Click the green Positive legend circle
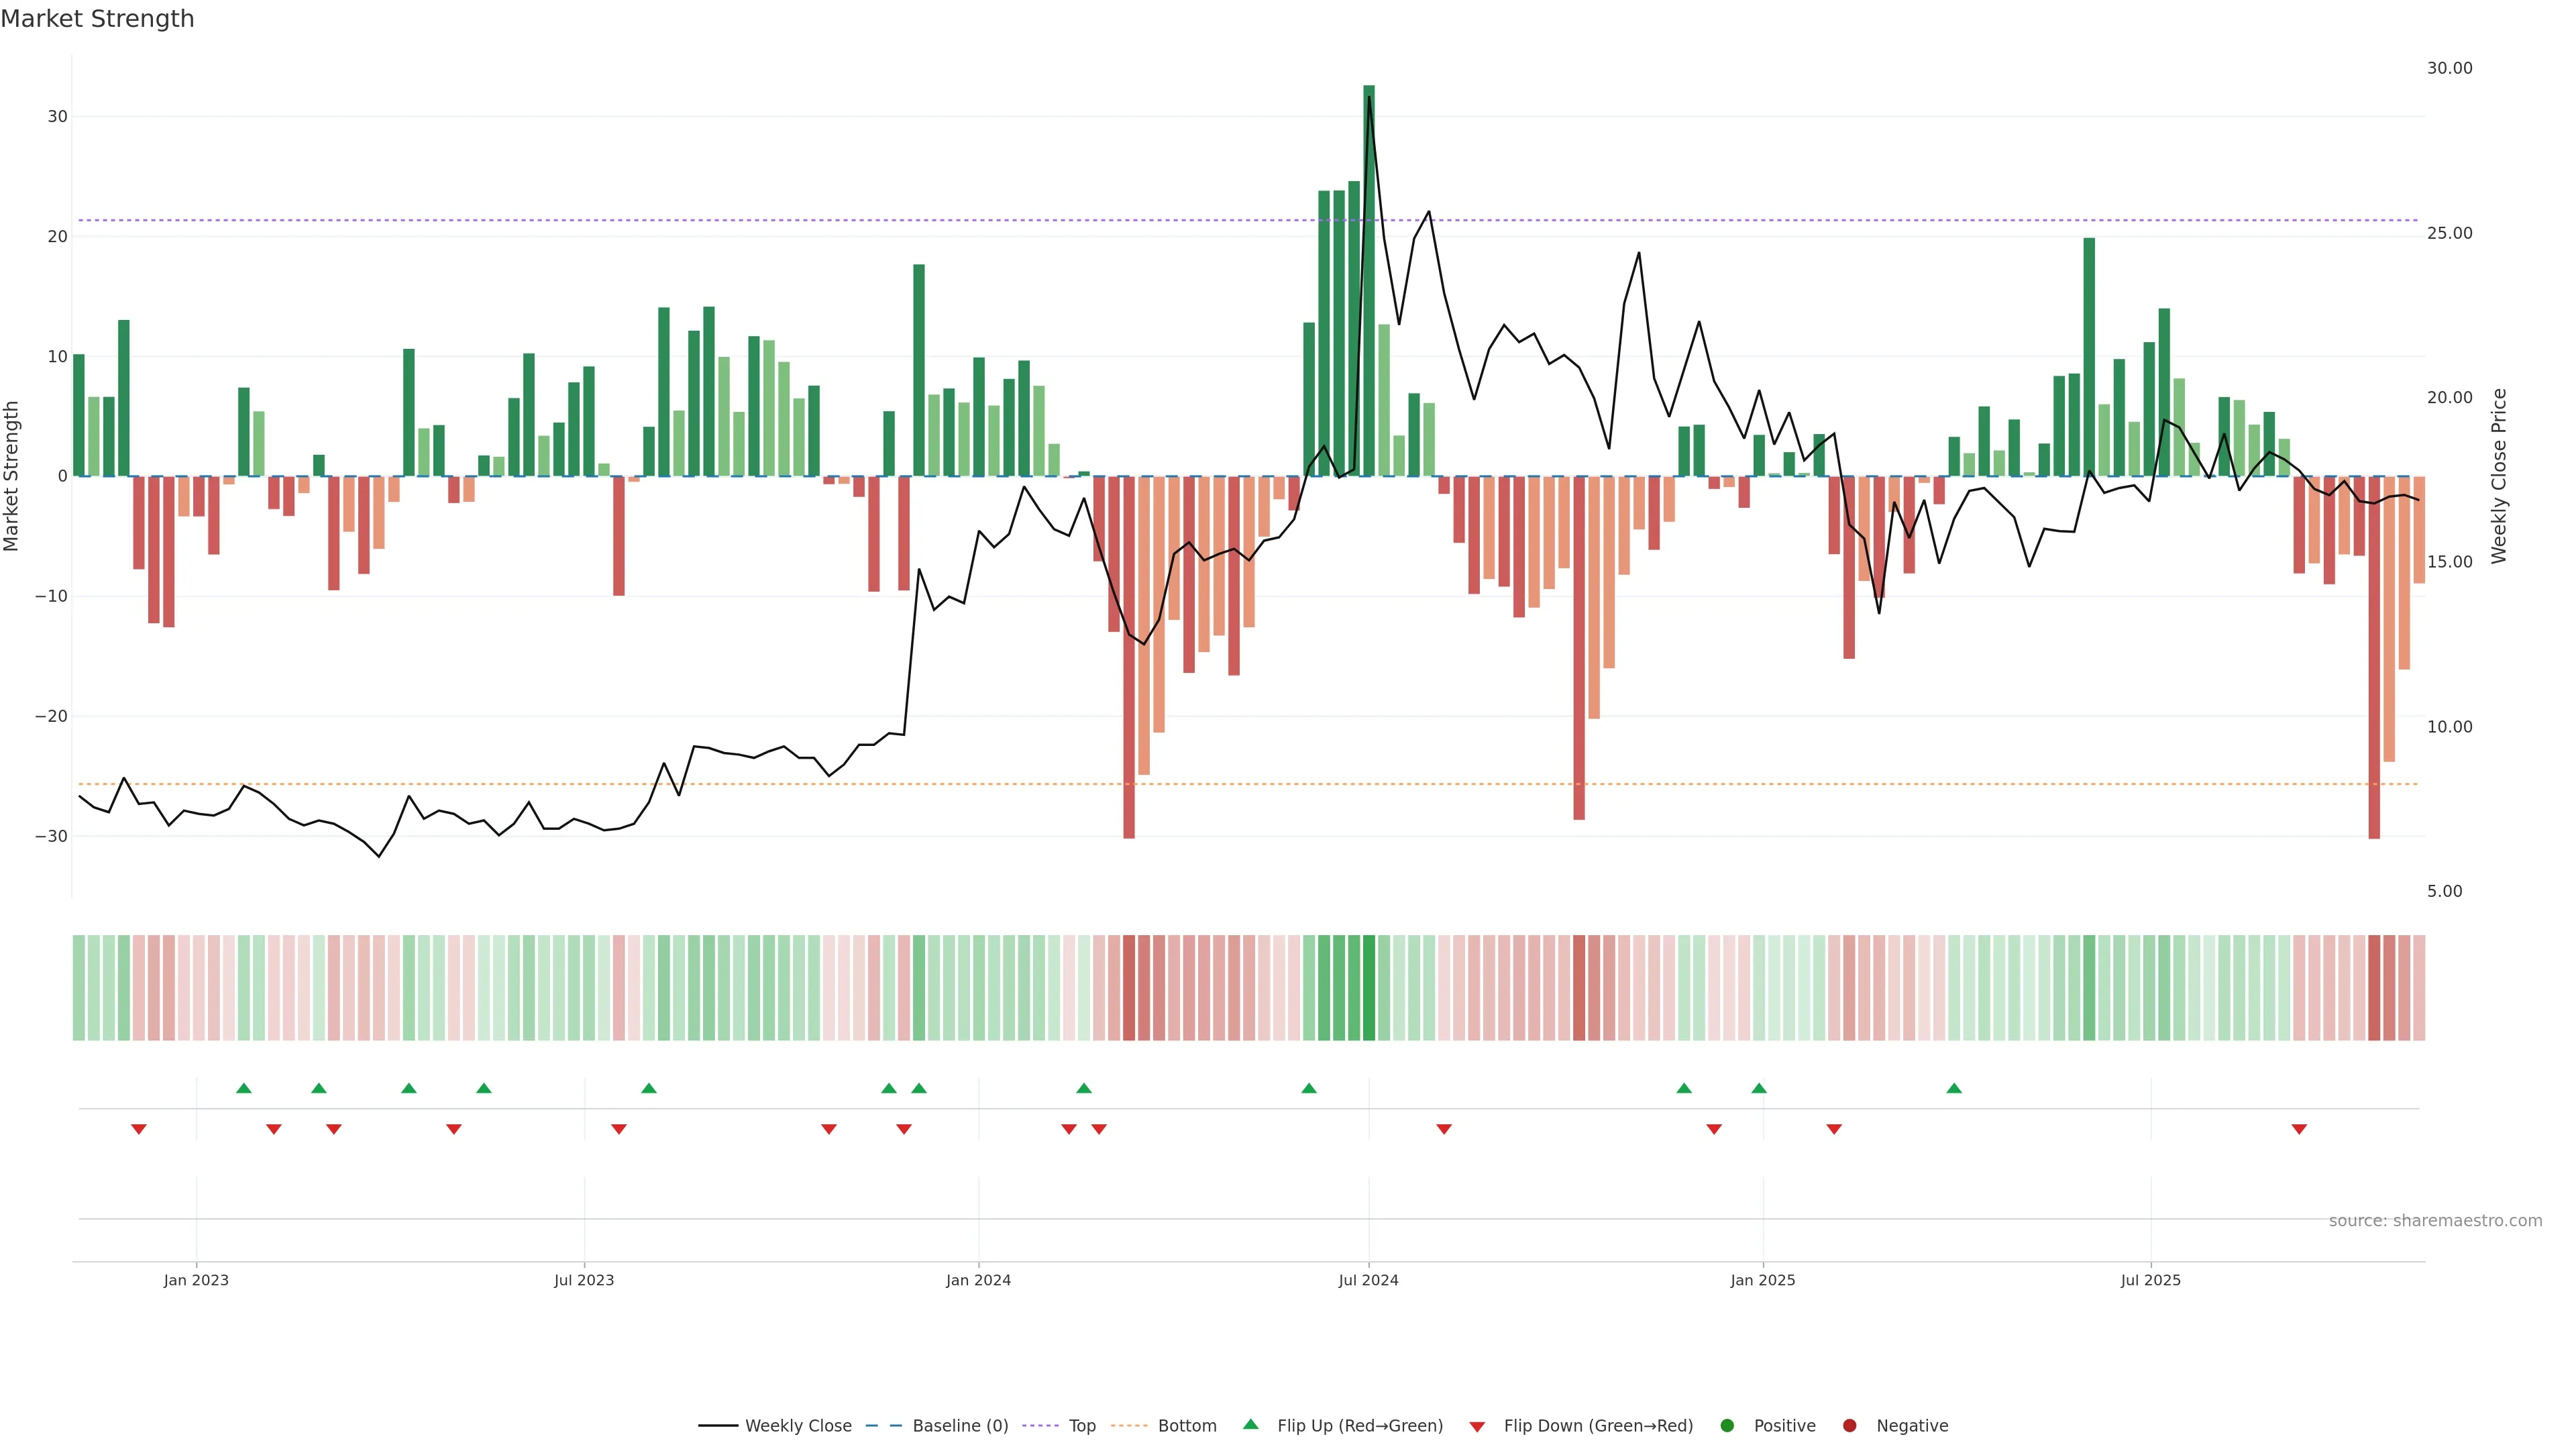2576x1449 pixels. [x=1727, y=1426]
